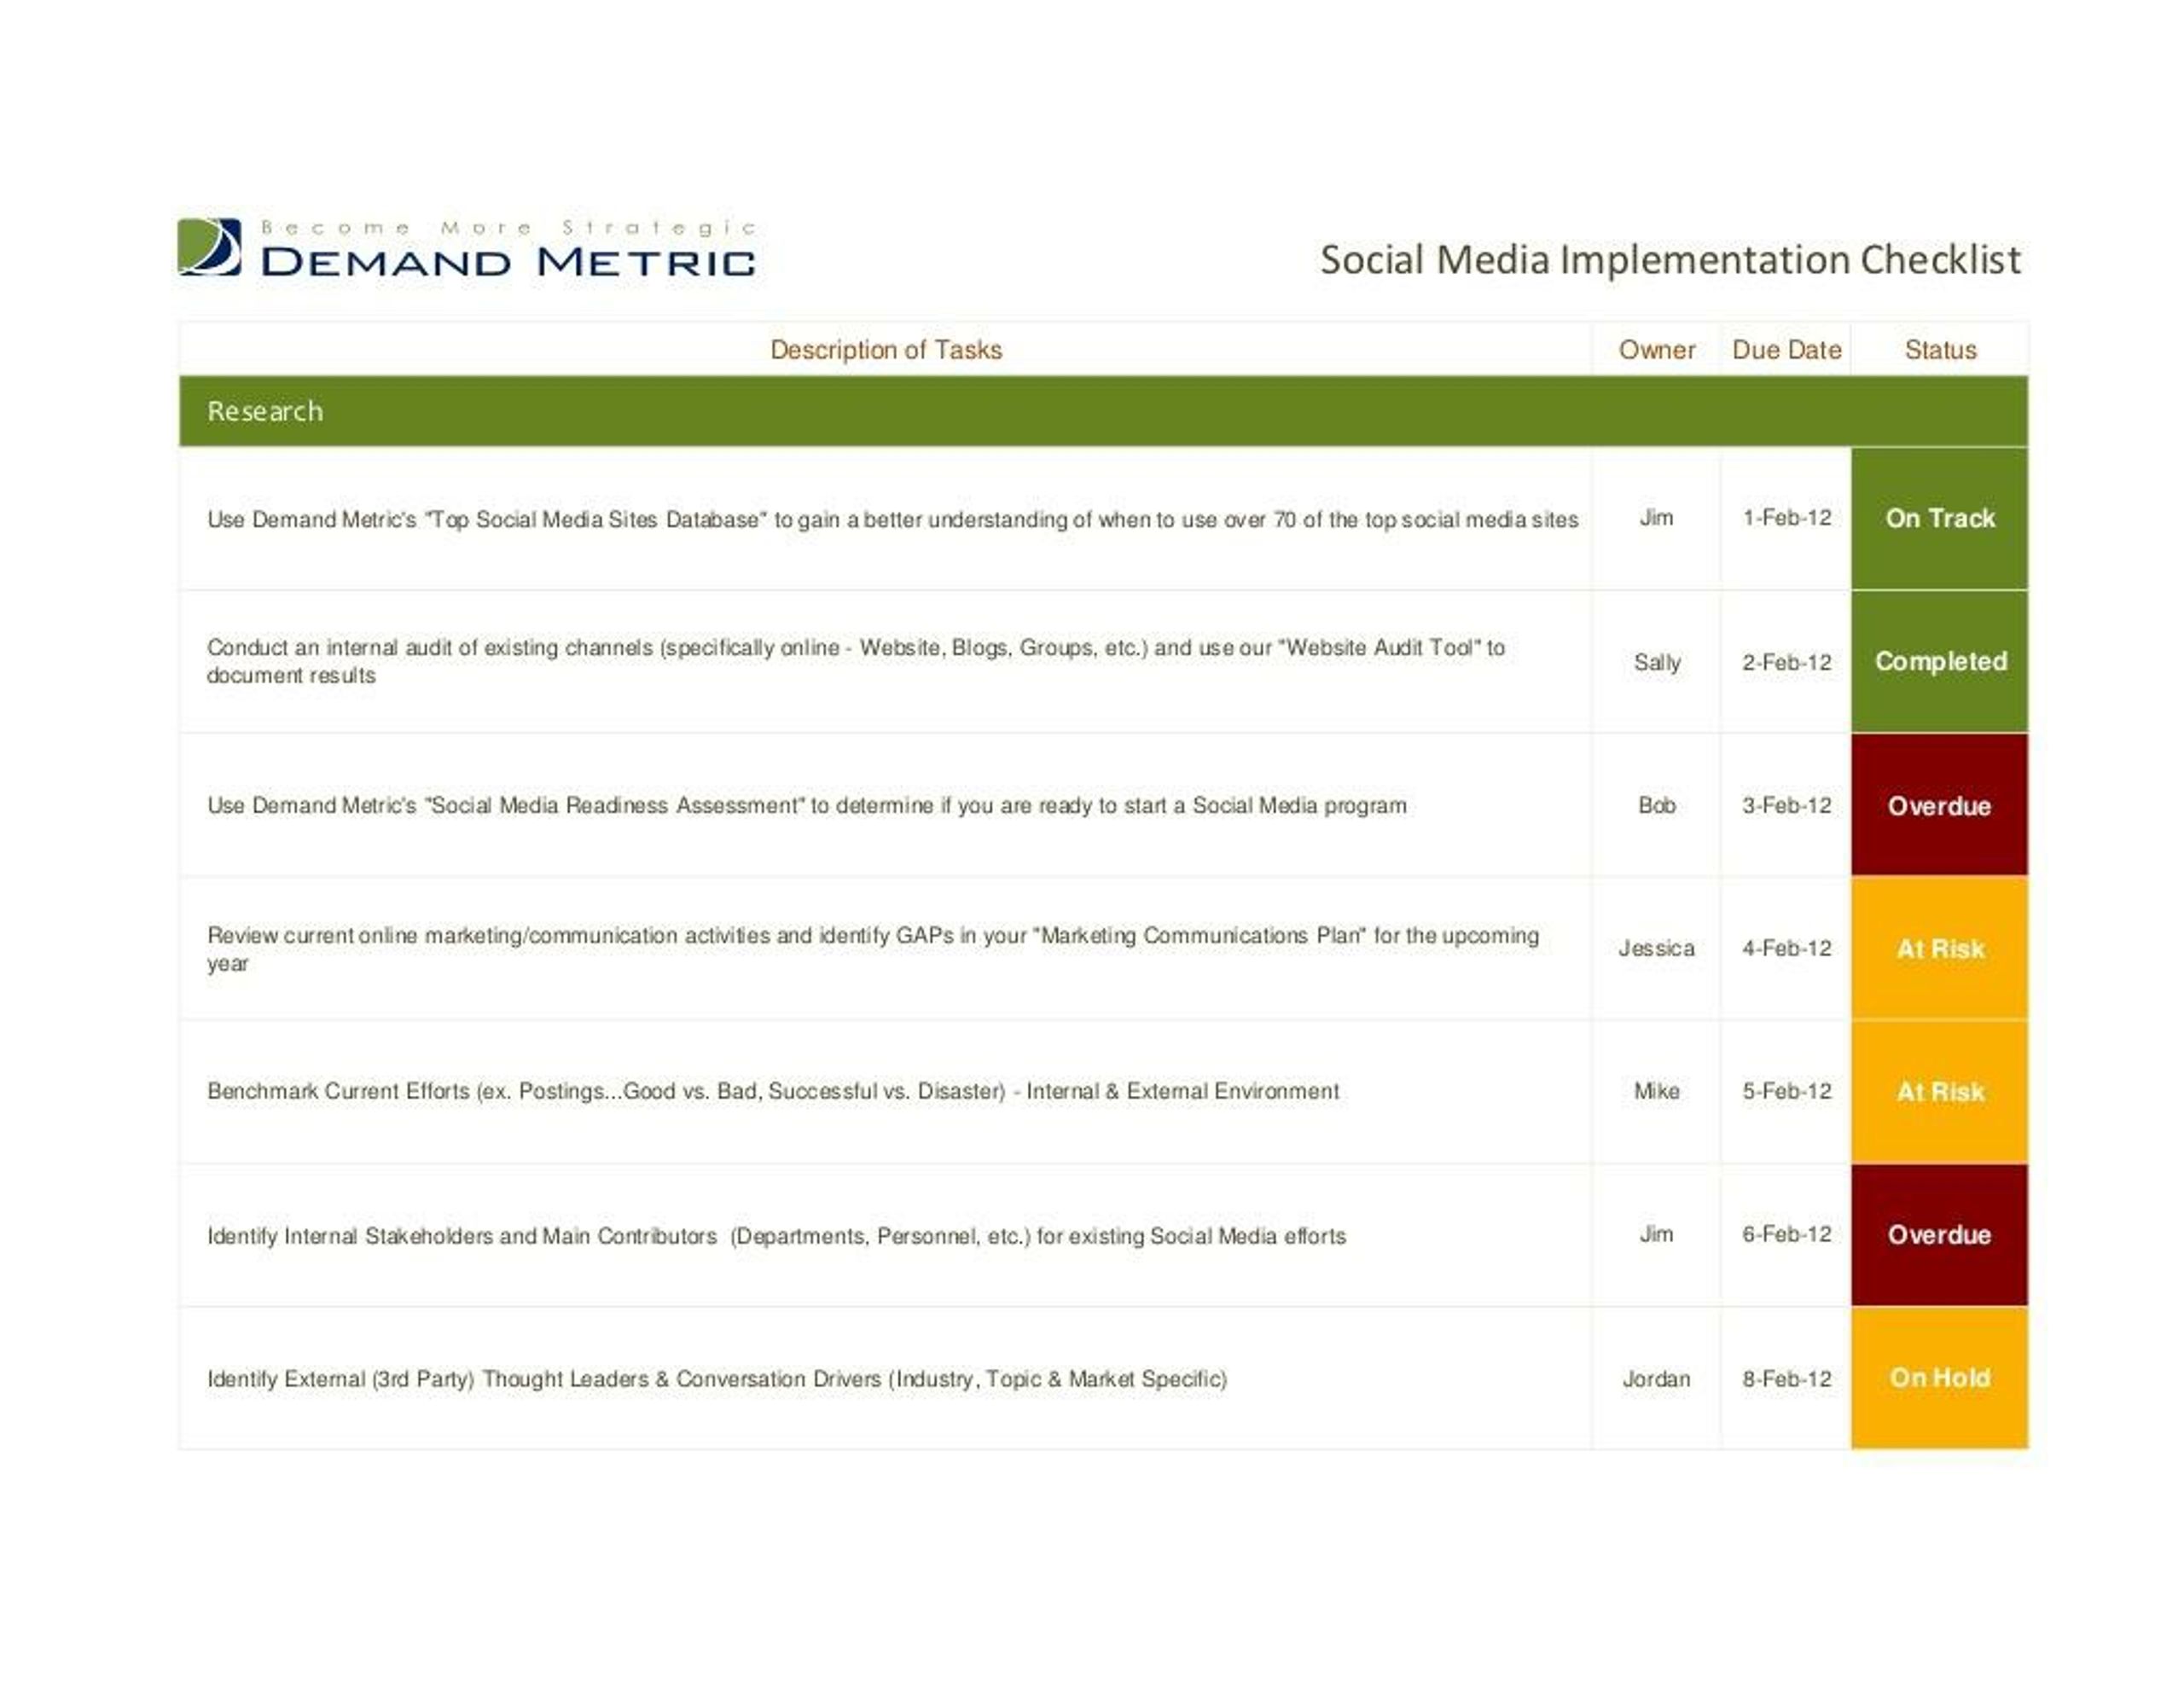2184x1689 pixels.
Task: Click the 5-Feb-12 due date
Action: (1787, 1091)
